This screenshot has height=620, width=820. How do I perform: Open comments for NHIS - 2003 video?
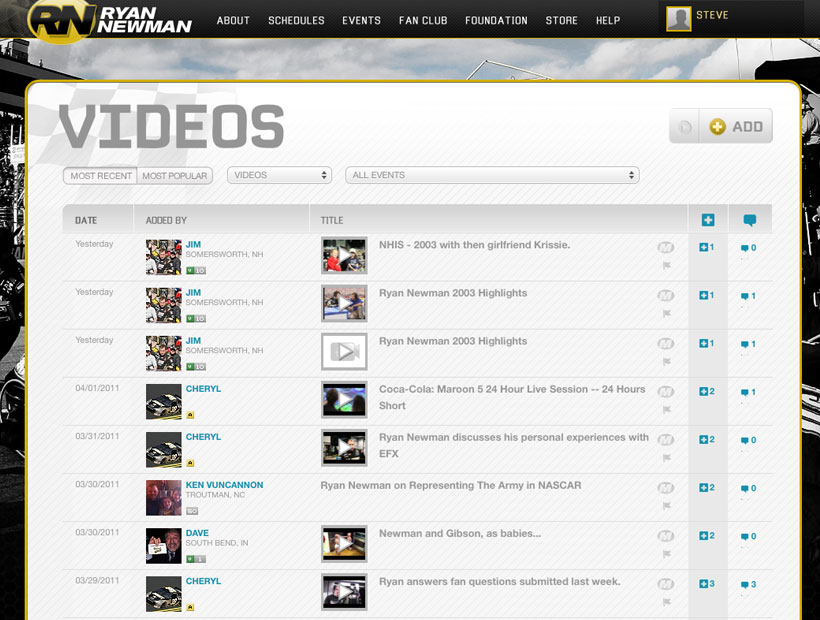pyautogui.click(x=748, y=248)
